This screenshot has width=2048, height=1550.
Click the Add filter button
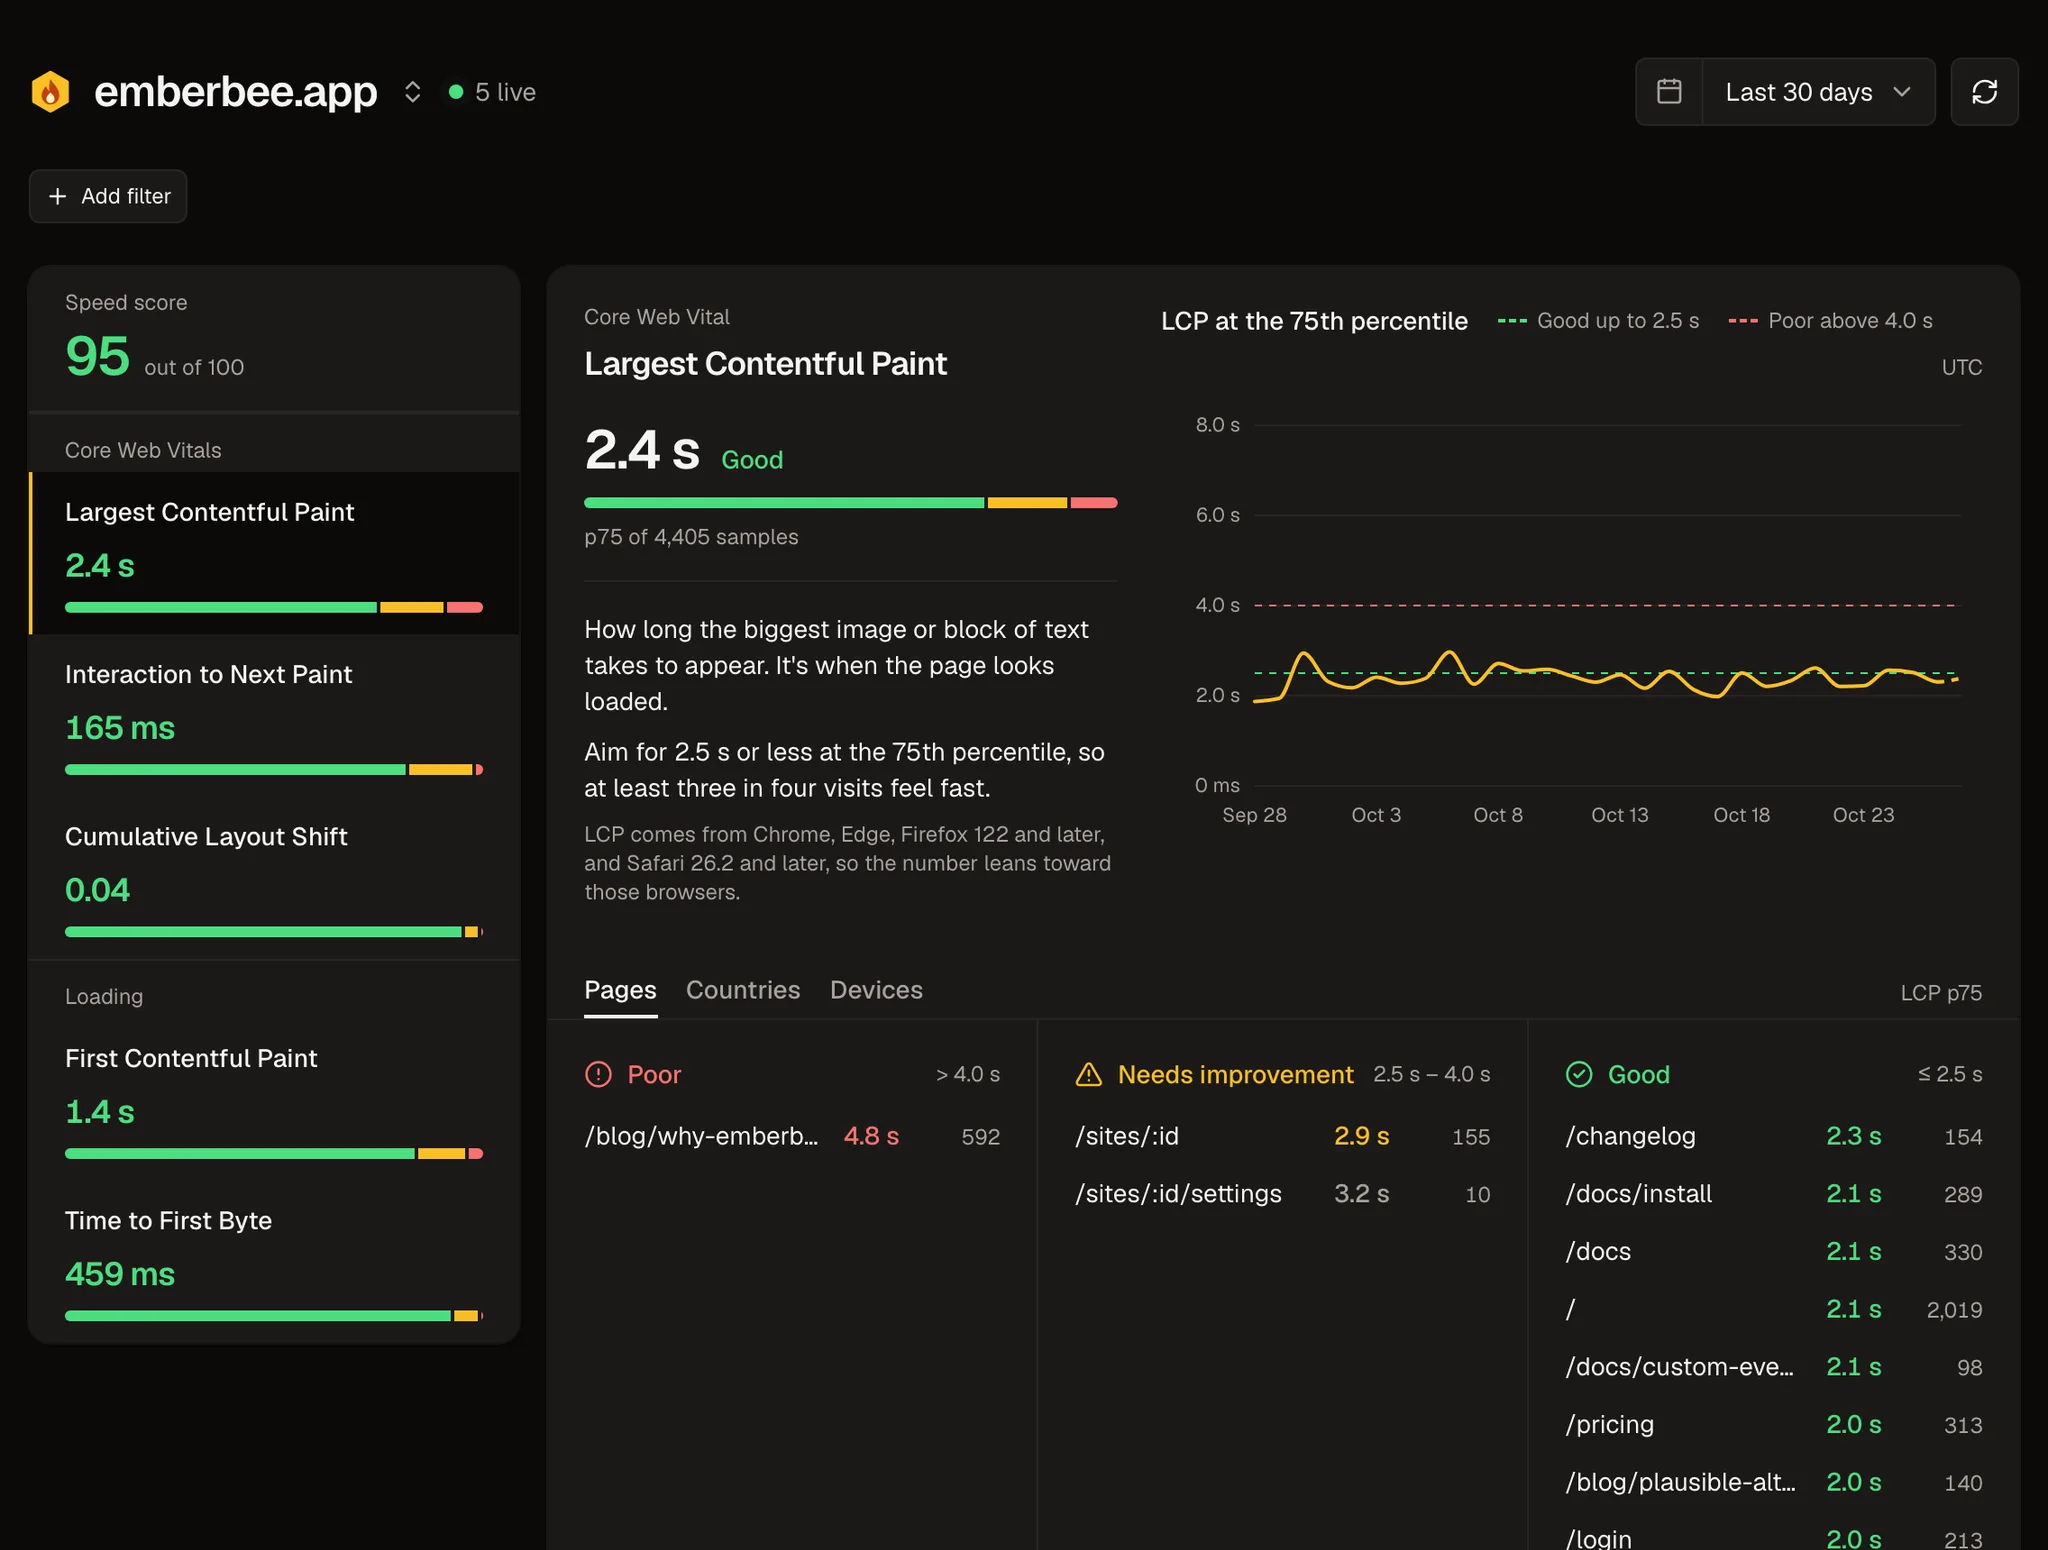(108, 196)
